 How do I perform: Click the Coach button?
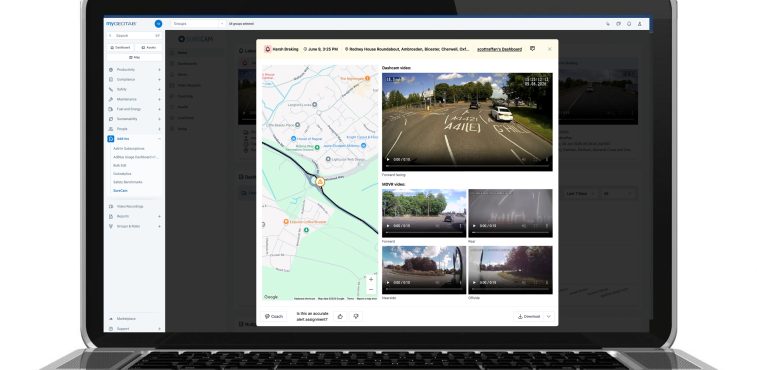[x=274, y=316]
